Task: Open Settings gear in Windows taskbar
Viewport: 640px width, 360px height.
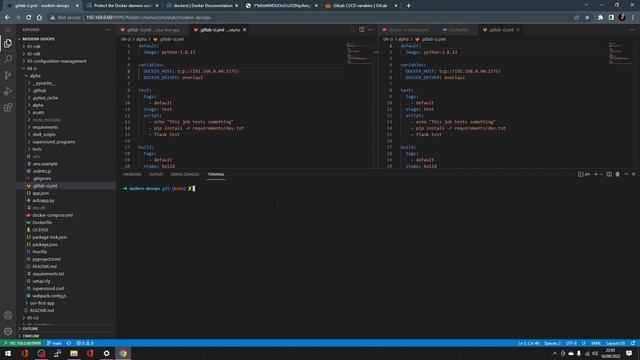Action: tap(107, 353)
